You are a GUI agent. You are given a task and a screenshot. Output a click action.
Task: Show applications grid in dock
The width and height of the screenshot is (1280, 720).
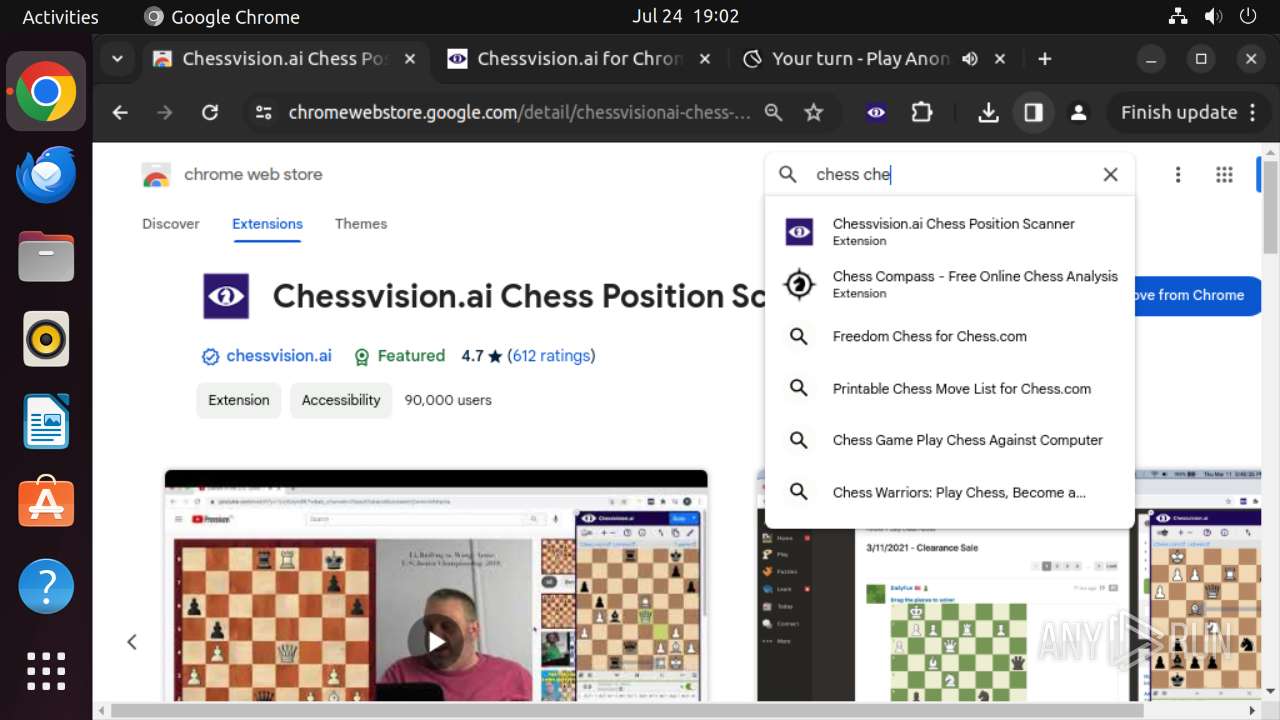[46, 671]
